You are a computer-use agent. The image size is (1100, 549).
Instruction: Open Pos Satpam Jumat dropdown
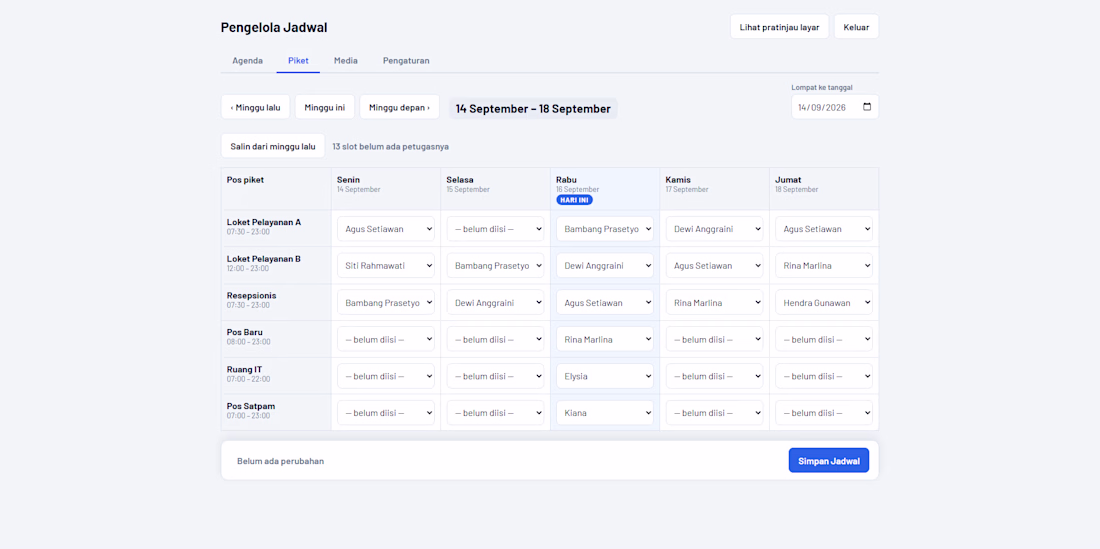pos(824,412)
